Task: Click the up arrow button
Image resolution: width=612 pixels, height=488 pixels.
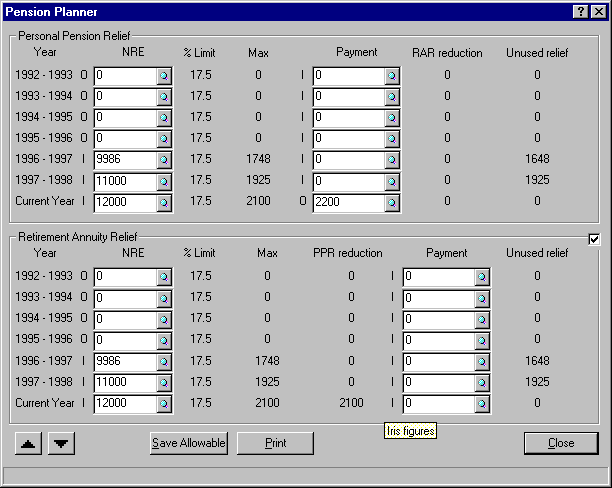Action: point(28,443)
